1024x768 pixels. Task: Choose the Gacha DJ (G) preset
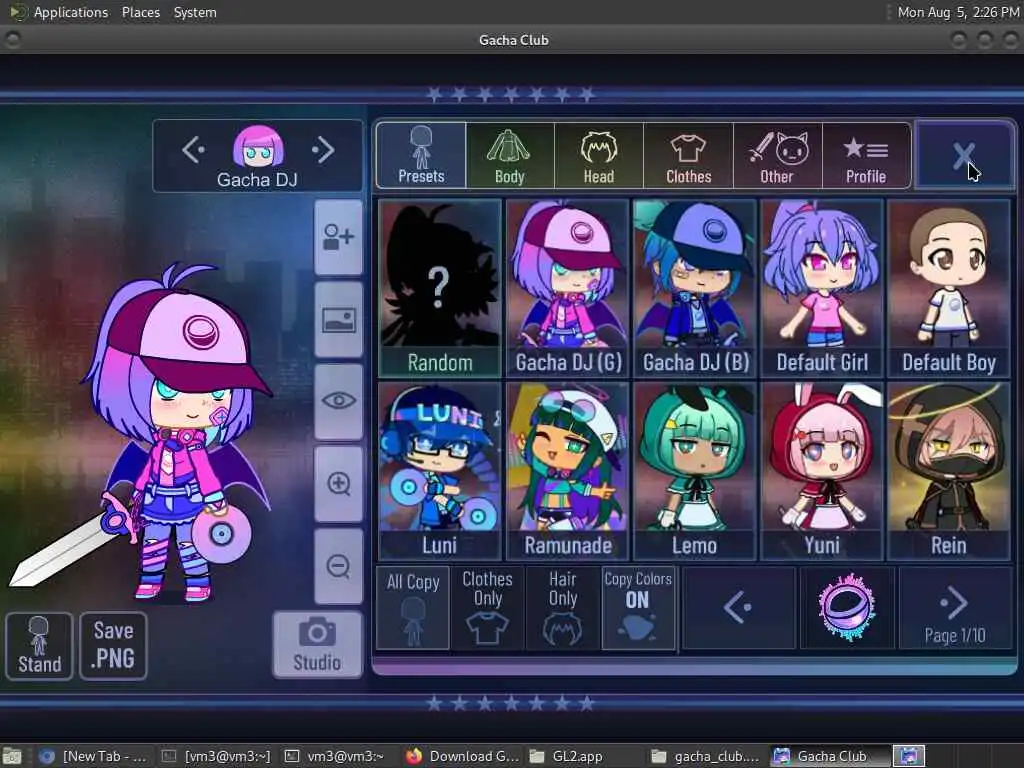(x=568, y=288)
